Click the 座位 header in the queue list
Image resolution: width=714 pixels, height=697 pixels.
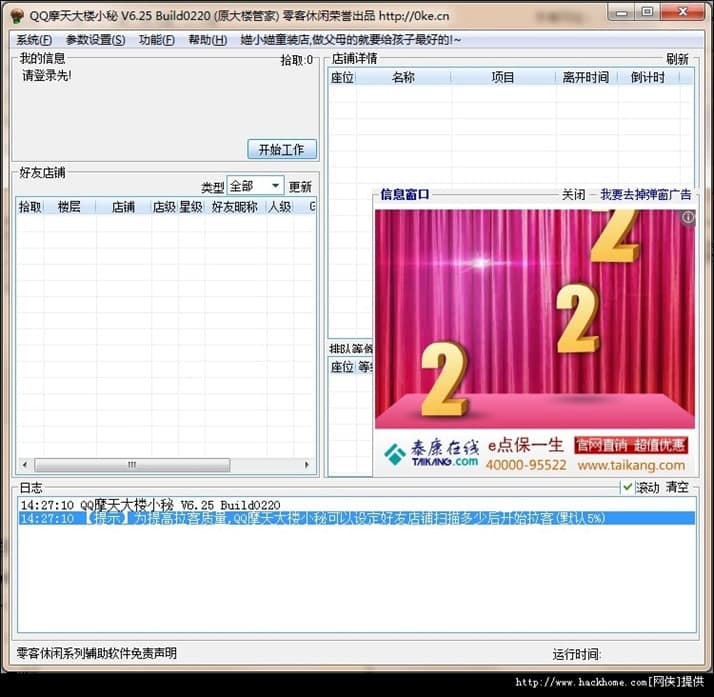[342, 367]
